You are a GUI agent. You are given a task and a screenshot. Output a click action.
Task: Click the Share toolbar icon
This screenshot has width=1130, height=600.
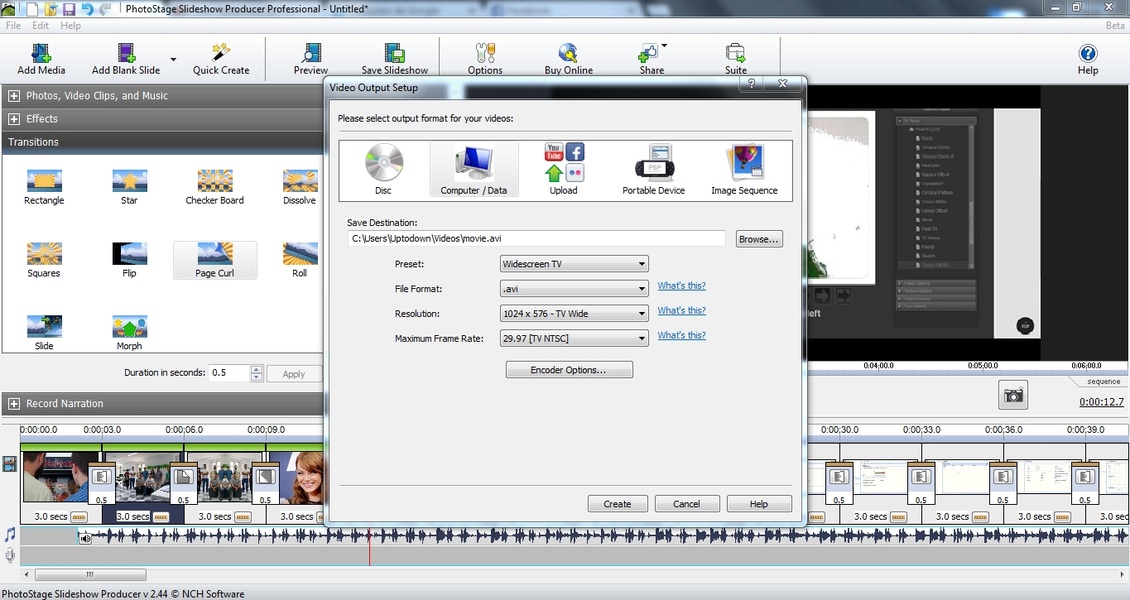coord(651,59)
